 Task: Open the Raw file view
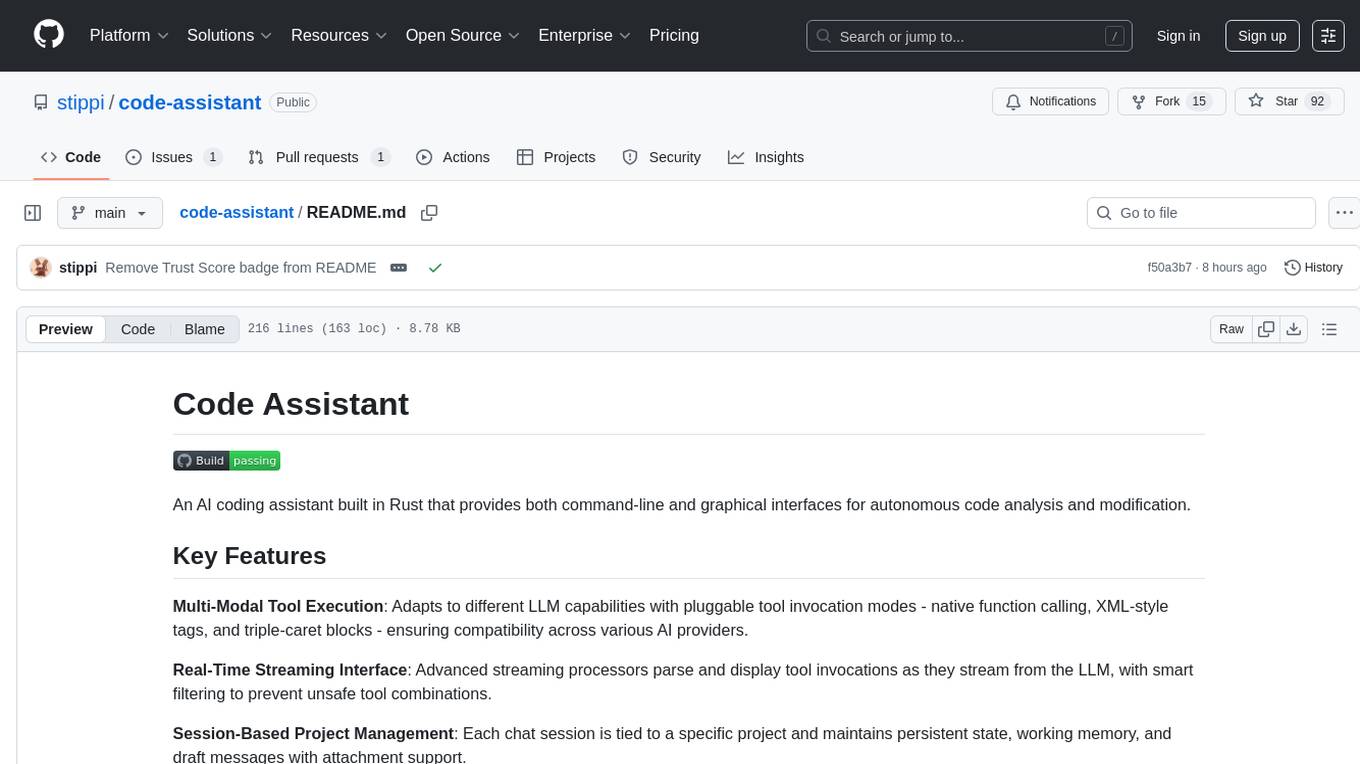[1231, 329]
